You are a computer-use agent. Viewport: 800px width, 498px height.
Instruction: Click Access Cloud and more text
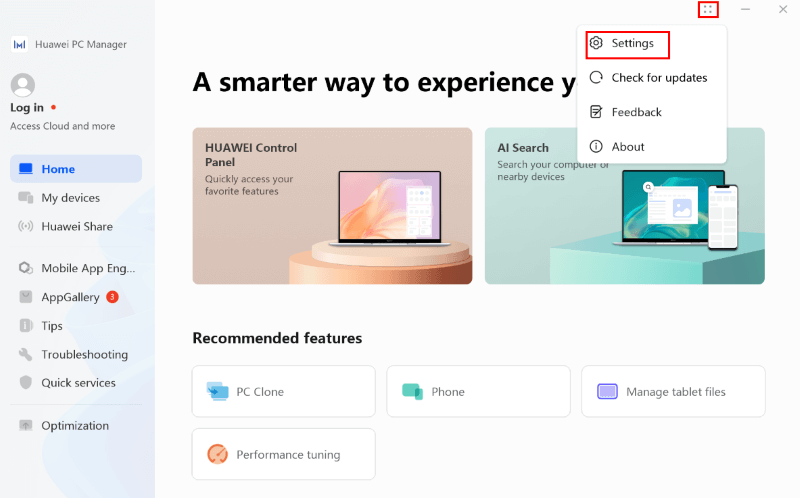[63, 126]
